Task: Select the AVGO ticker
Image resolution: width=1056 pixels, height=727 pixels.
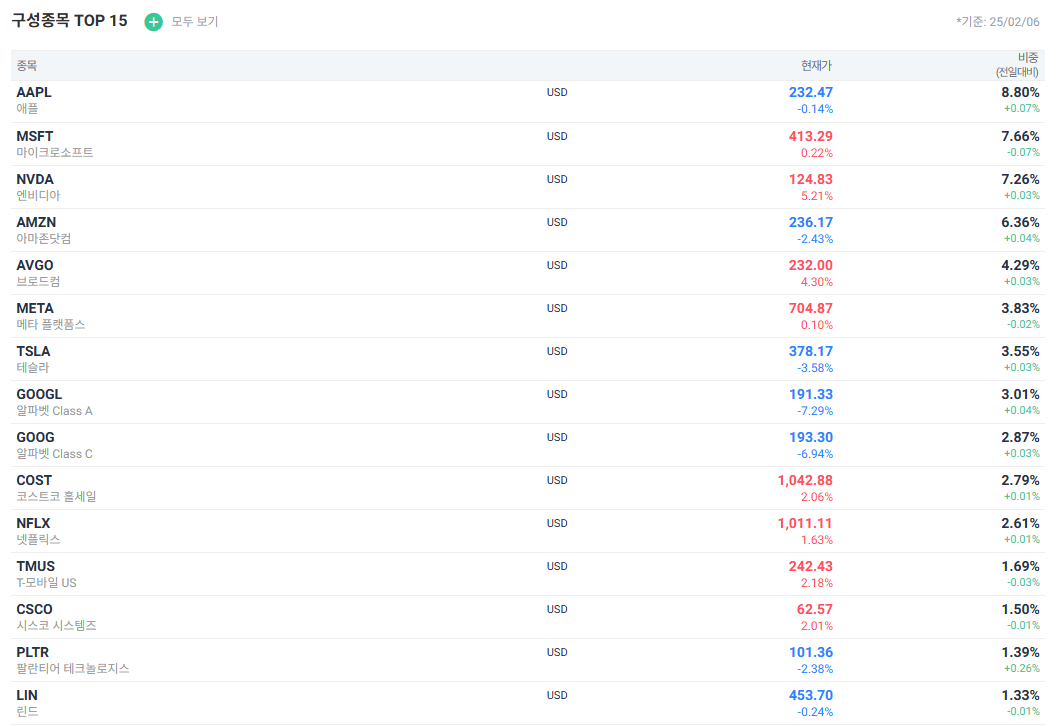Action: tap(35, 265)
